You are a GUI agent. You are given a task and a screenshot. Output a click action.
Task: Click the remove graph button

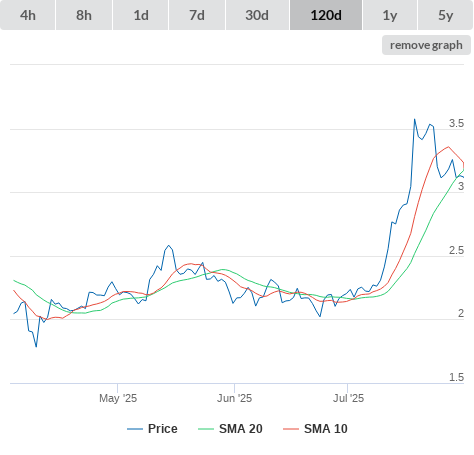click(x=426, y=45)
